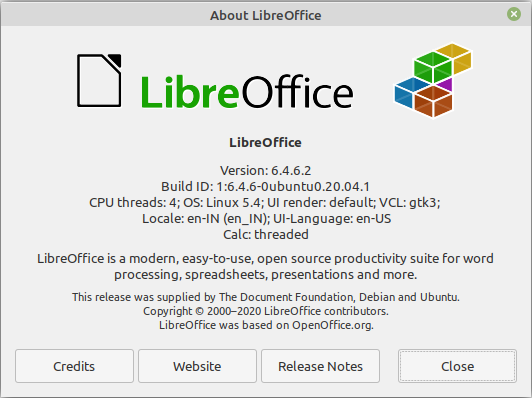This screenshot has height=398, width=532.
Task: Click the small purple cube face
Action: pos(445,84)
